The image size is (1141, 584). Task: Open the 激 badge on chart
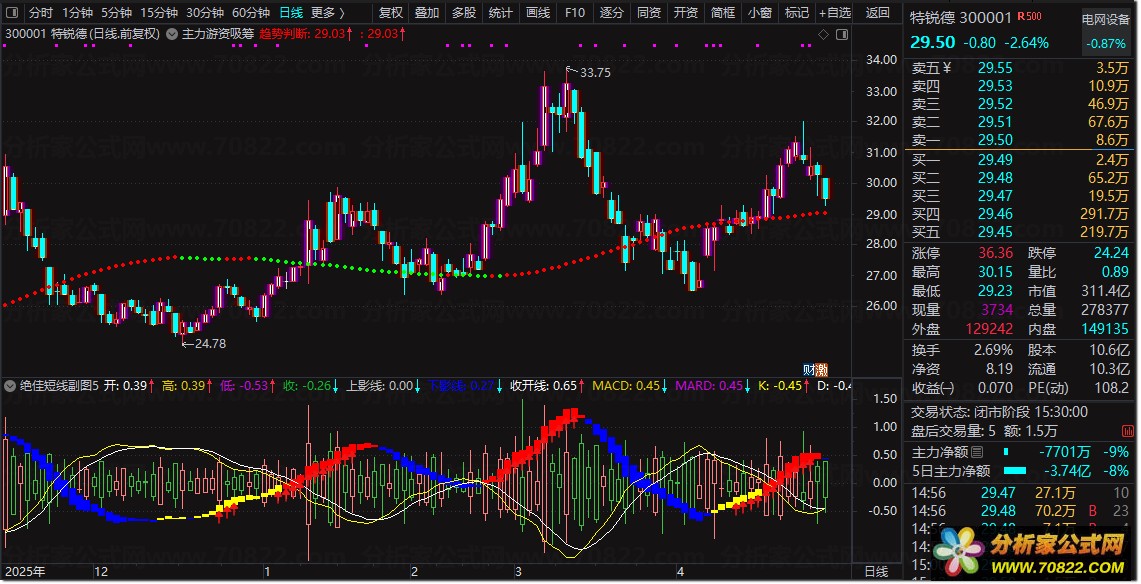pos(822,369)
